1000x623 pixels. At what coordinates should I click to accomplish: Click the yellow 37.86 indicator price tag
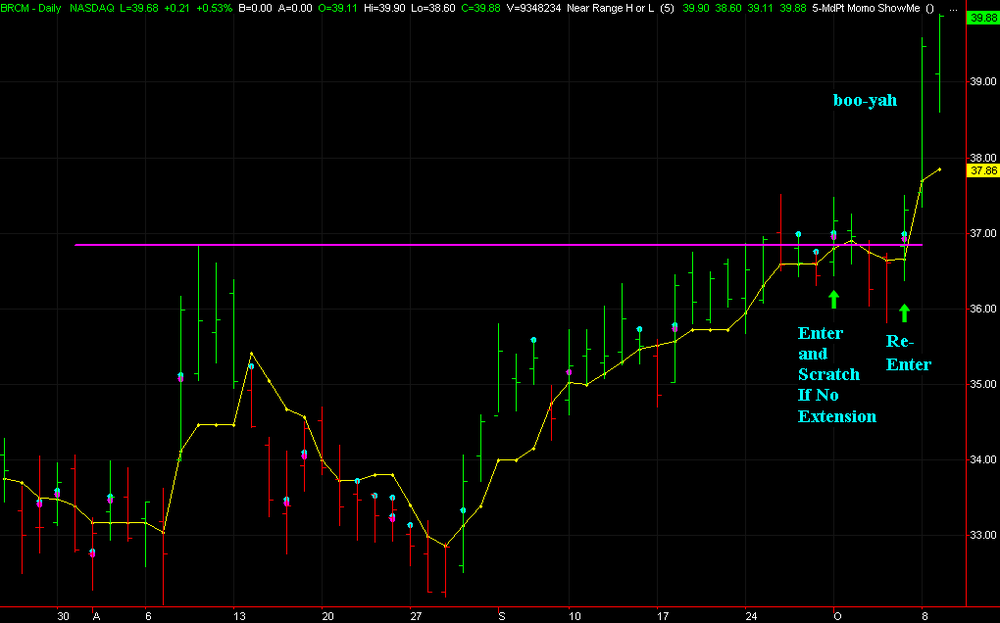[x=982, y=170]
